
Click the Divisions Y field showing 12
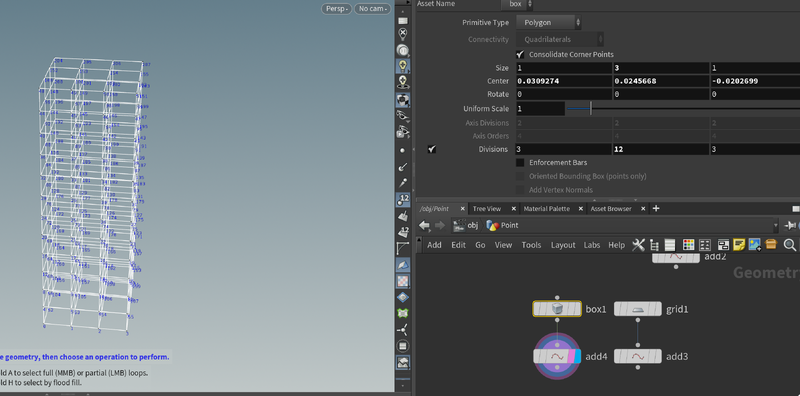(x=661, y=149)
